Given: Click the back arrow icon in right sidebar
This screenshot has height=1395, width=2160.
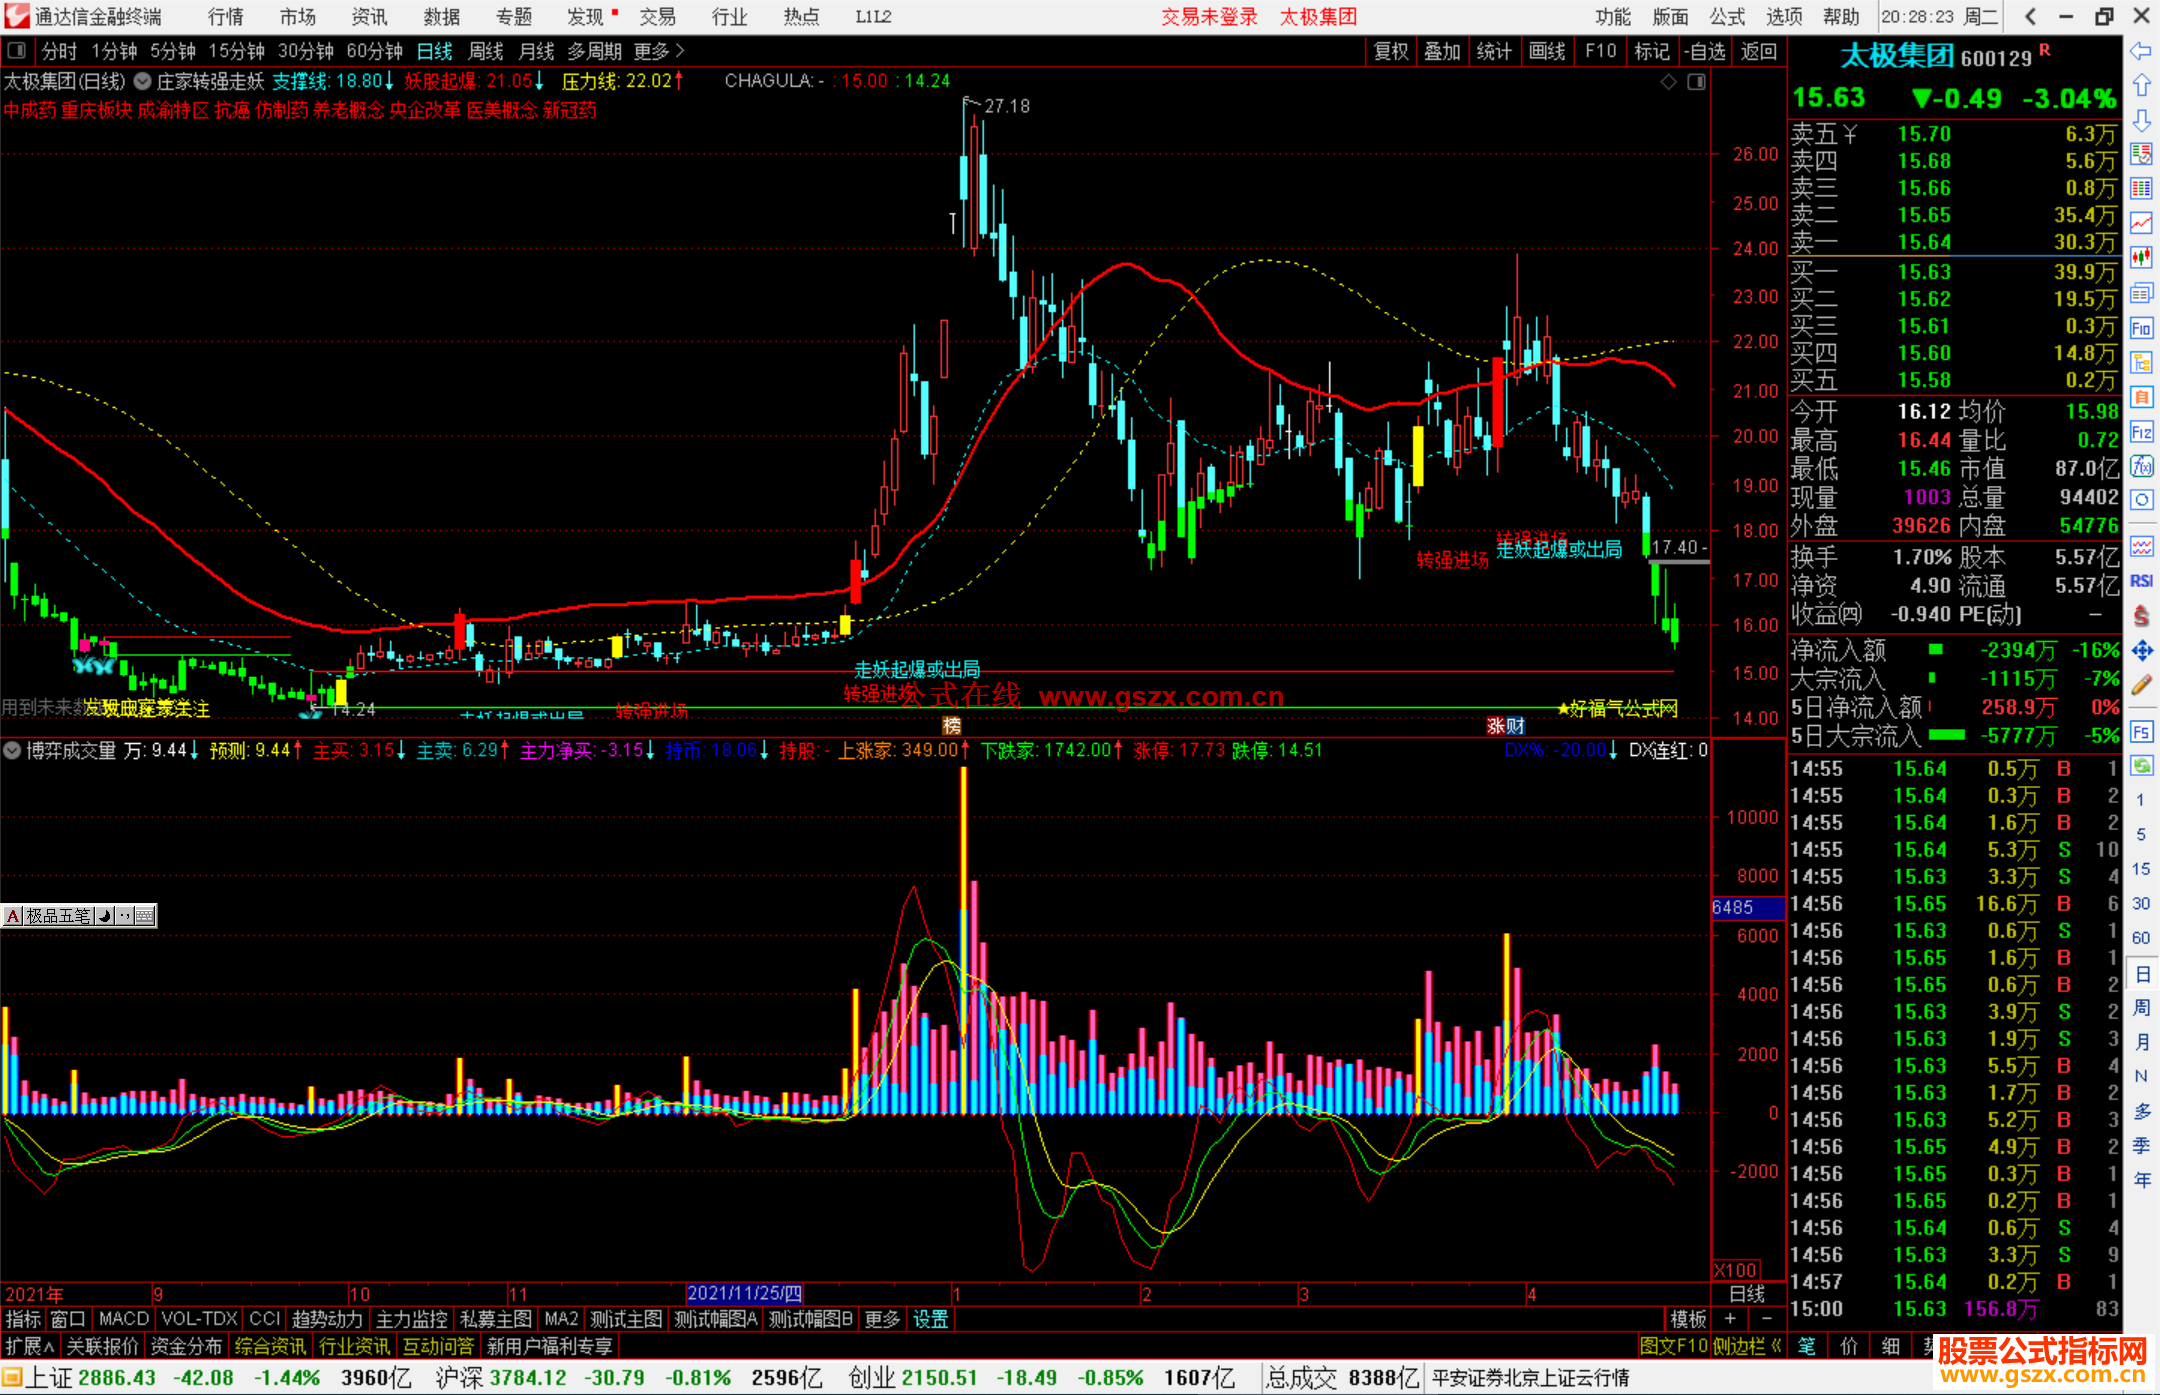Looking at the screenshot, I should click(2141, 51).
